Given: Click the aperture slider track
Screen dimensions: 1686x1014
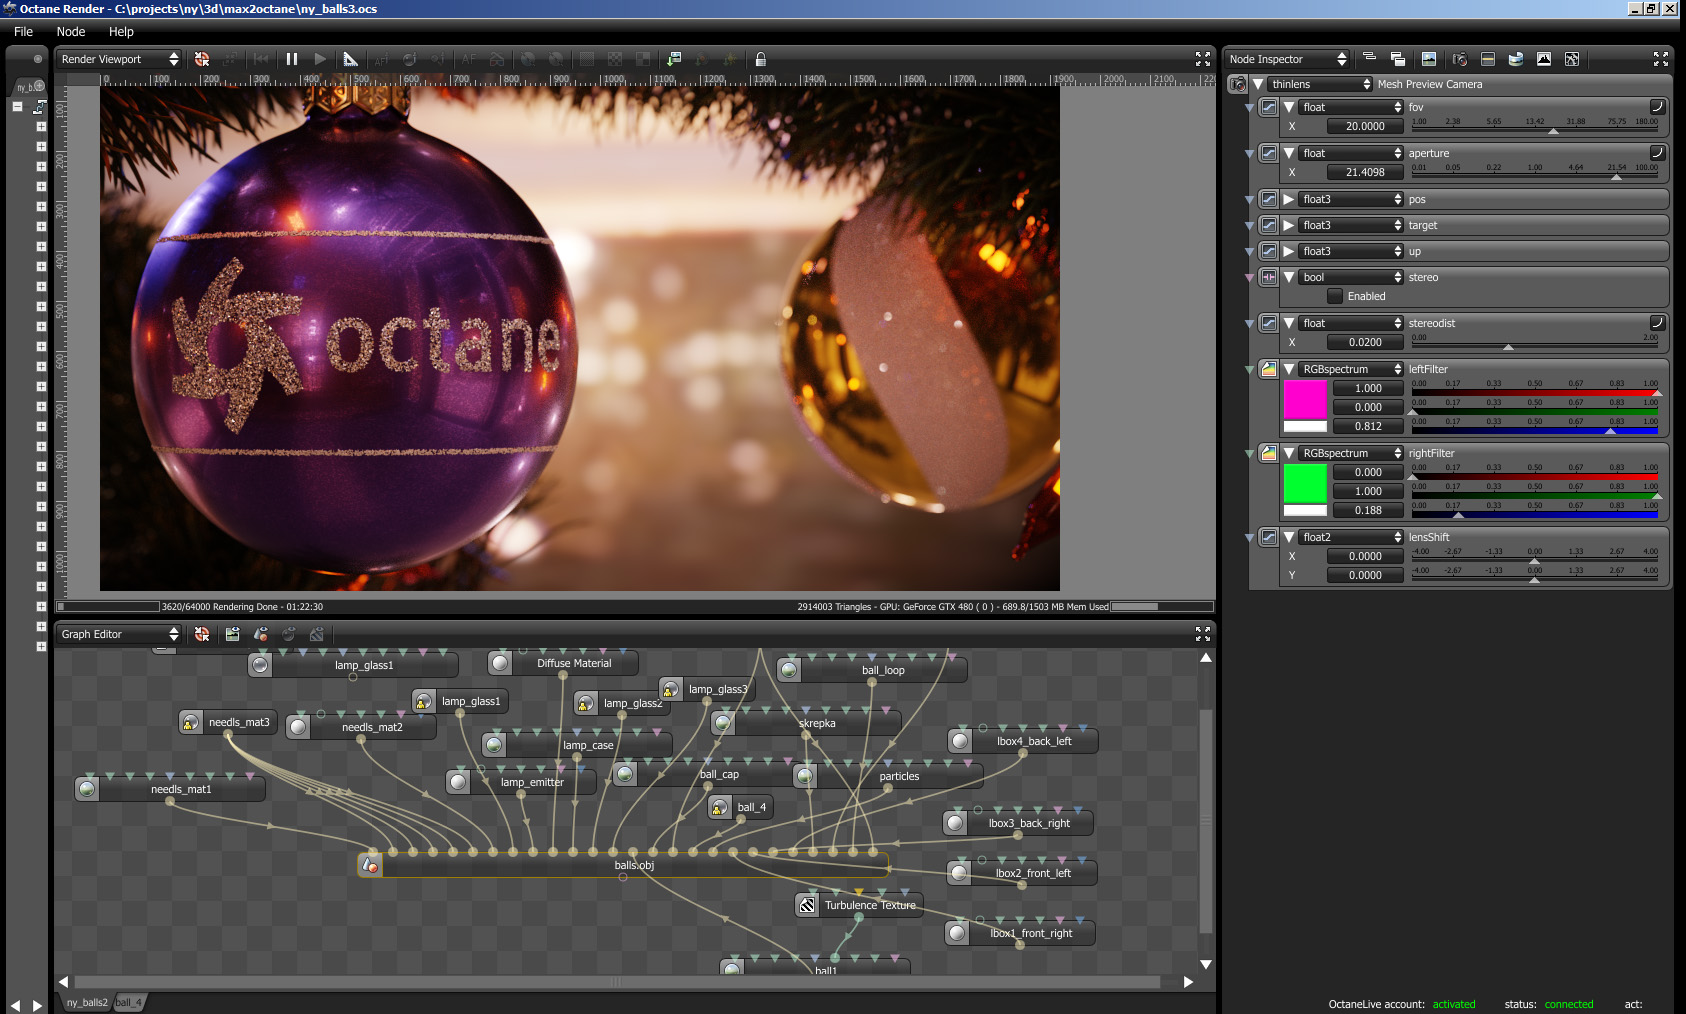Looking at the screenshot, I should pyautogui.click(x=1534, y=176).
